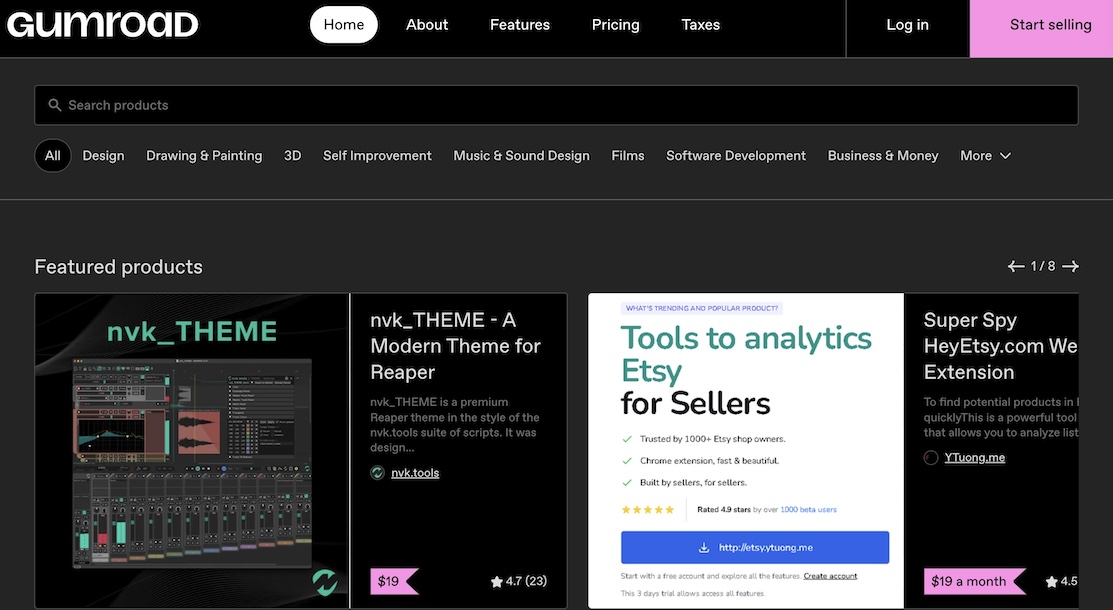Click the green nvk logo badge on thumbnail
This screenshot has height=610, width=1113.
pyautogui.click(x=325, y=583)
